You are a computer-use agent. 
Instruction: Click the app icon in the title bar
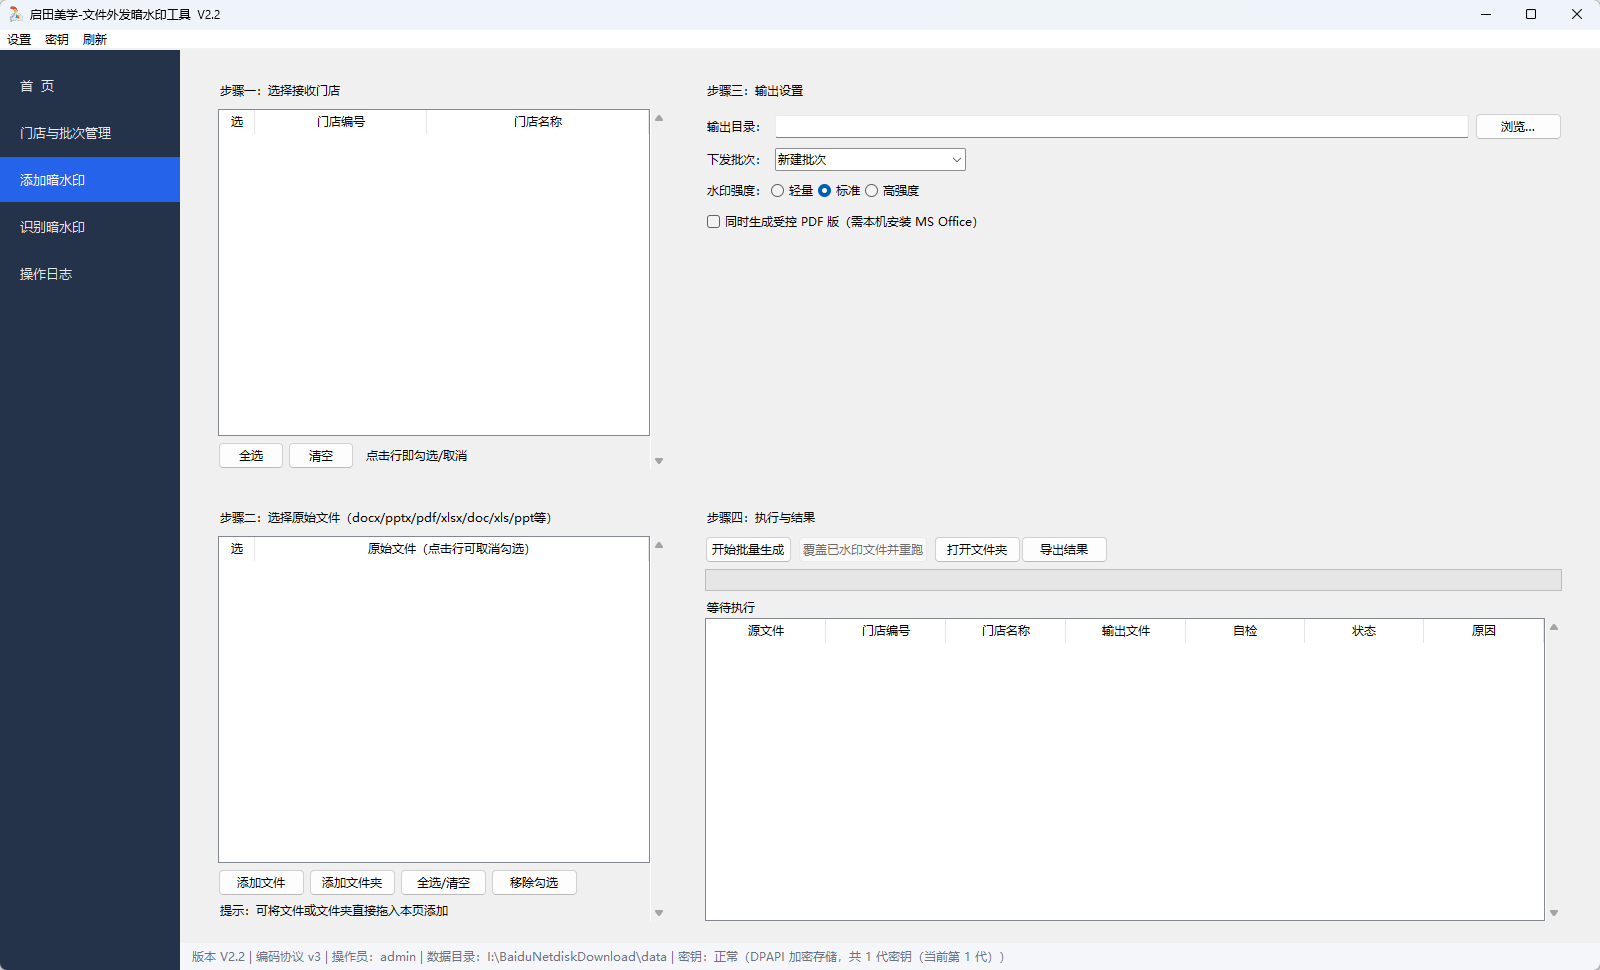coord(15,14)
